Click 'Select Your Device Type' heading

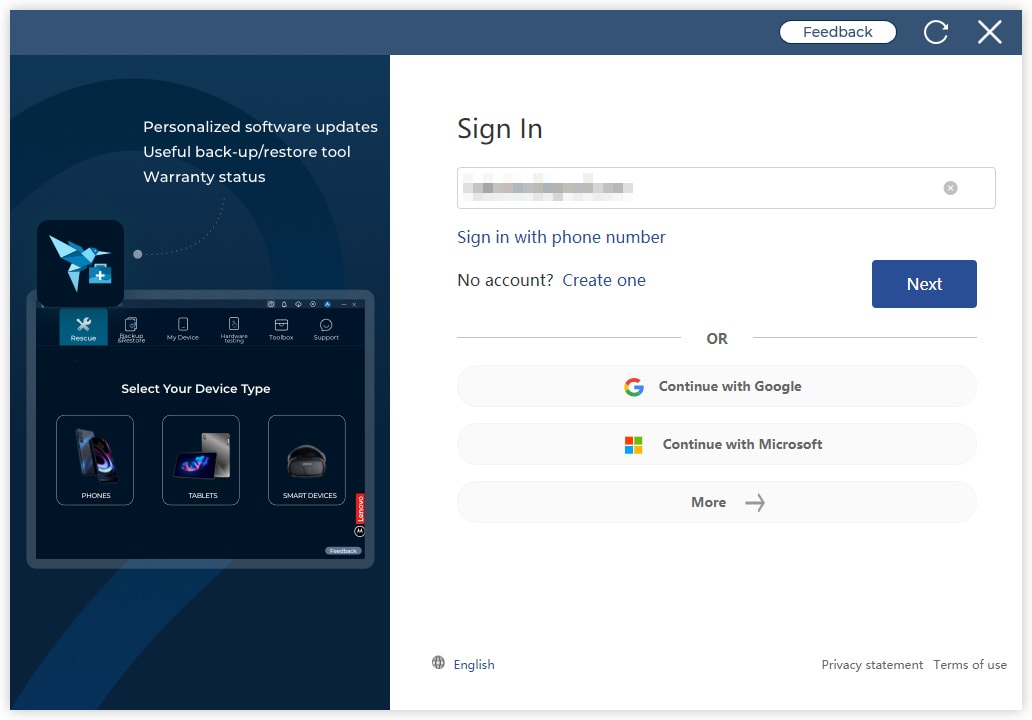(195, 388)
